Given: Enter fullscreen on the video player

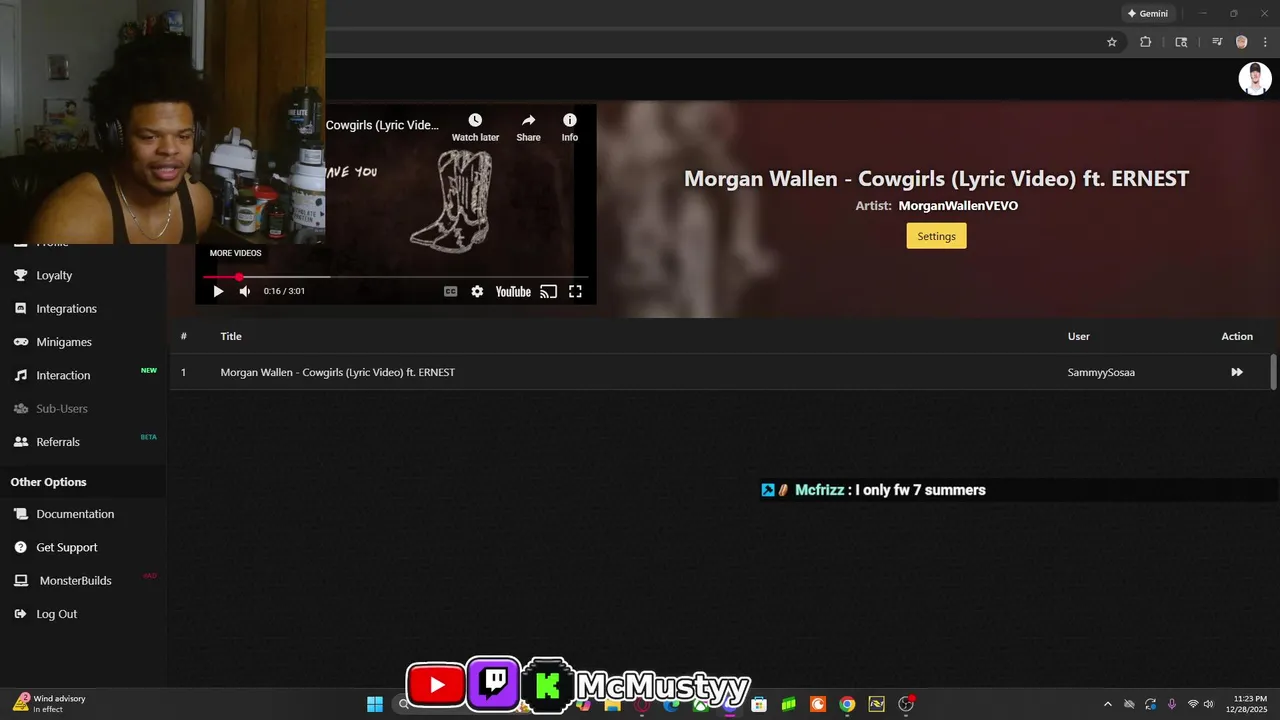Looking at the screenshot, I should (575, 291).
